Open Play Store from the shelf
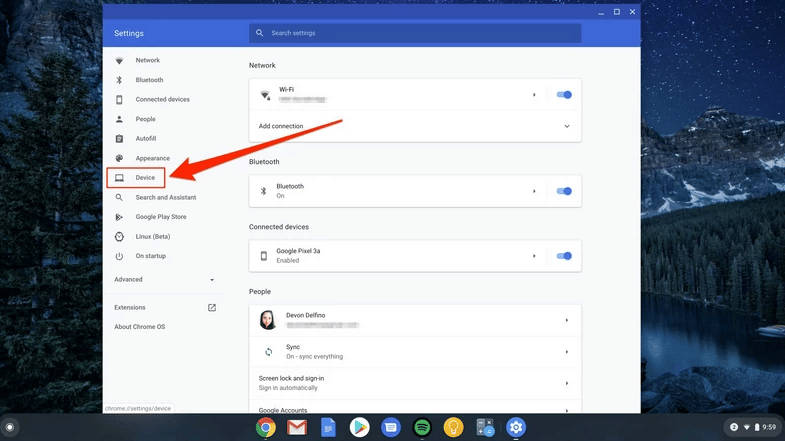 click(x=359, y=427)
